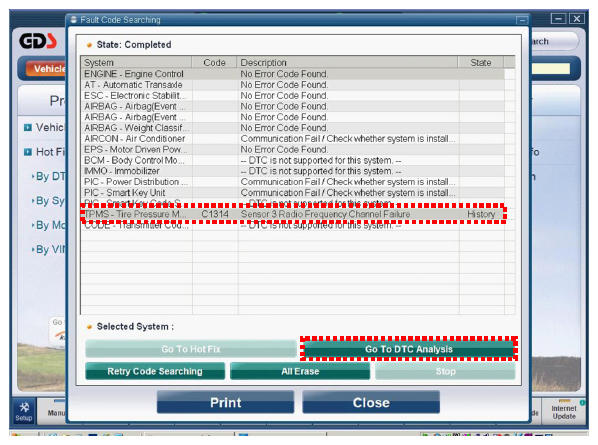Click the State column header
This screenshot has height=445, width=598.
[481, 62]
